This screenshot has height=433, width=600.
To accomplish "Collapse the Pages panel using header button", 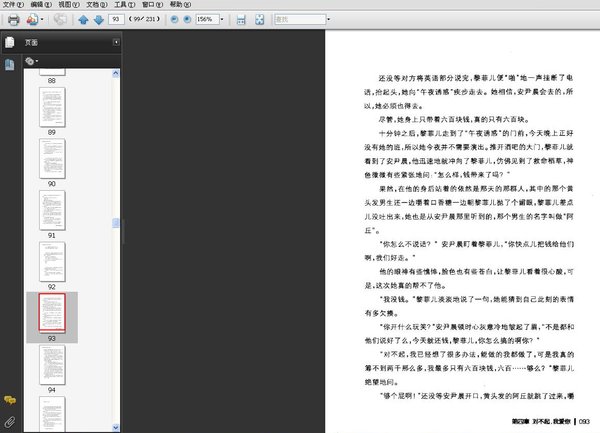I will point(115,43).
